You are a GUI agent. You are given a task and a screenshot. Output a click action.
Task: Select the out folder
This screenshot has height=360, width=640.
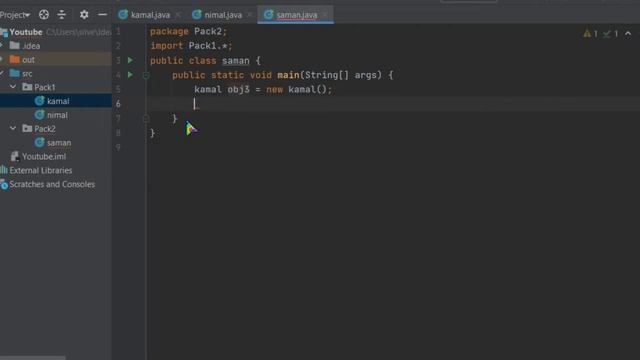pos(28,60)
